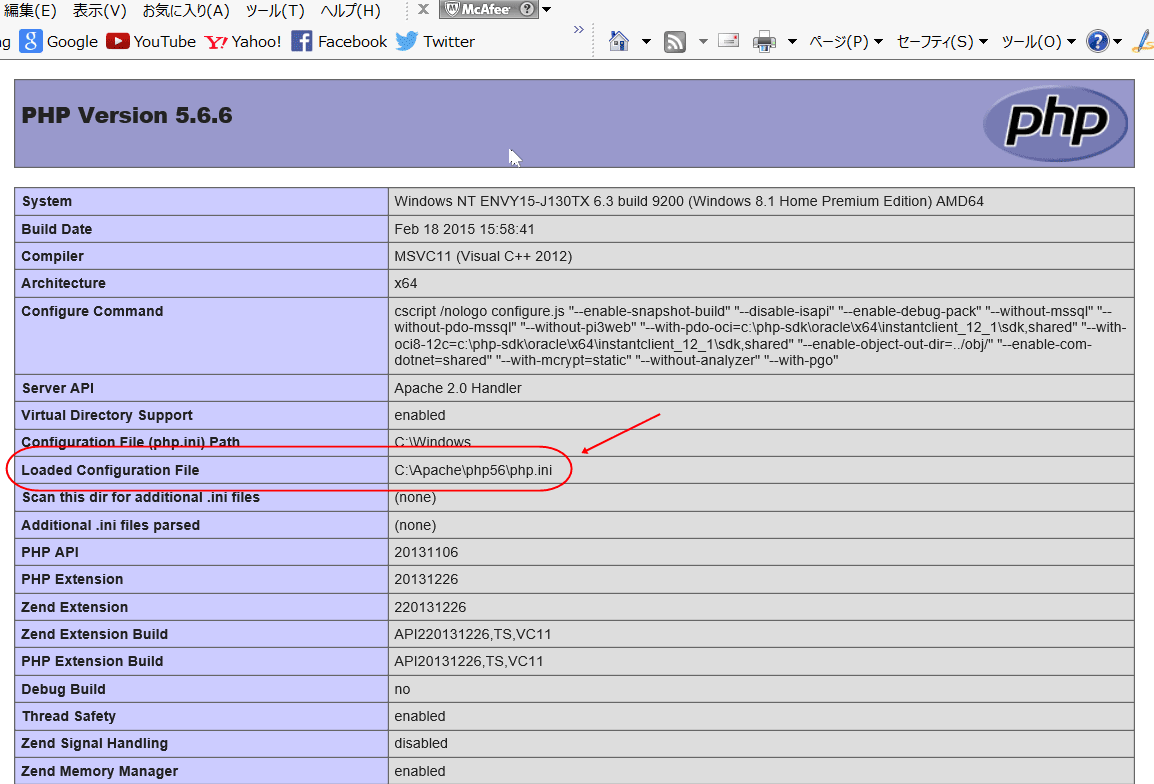1154x784 pixels.
Task: Show more favorites with chevron overflow
Action: 578,30
